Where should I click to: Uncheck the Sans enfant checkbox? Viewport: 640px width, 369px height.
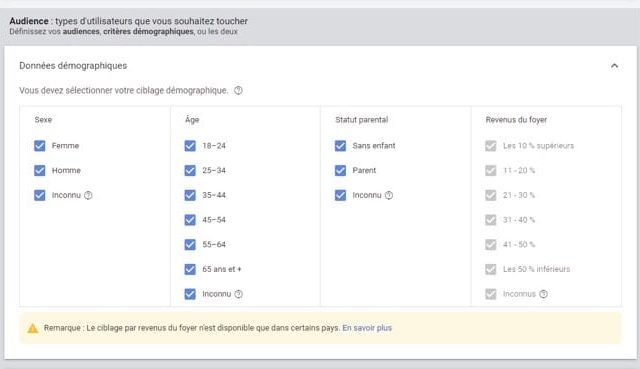pos(340,146)
